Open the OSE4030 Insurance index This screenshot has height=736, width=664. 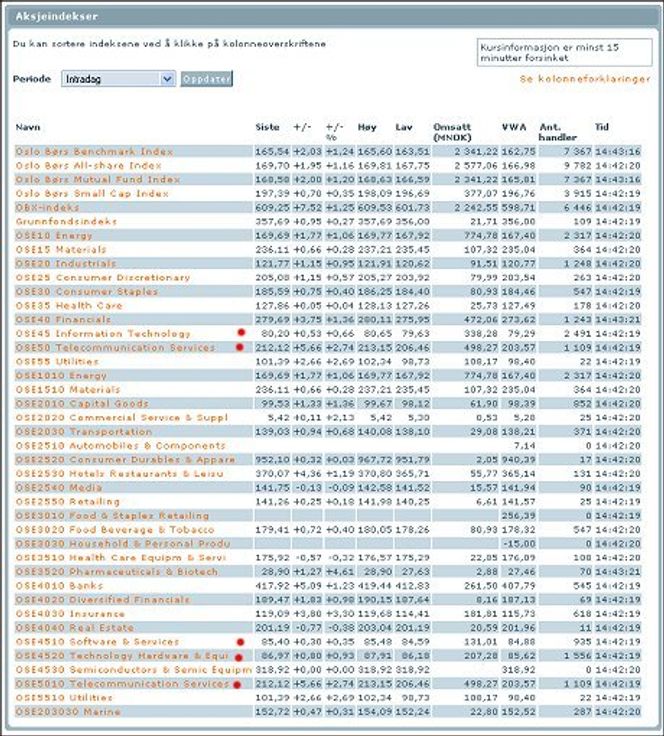click(70, 614)
